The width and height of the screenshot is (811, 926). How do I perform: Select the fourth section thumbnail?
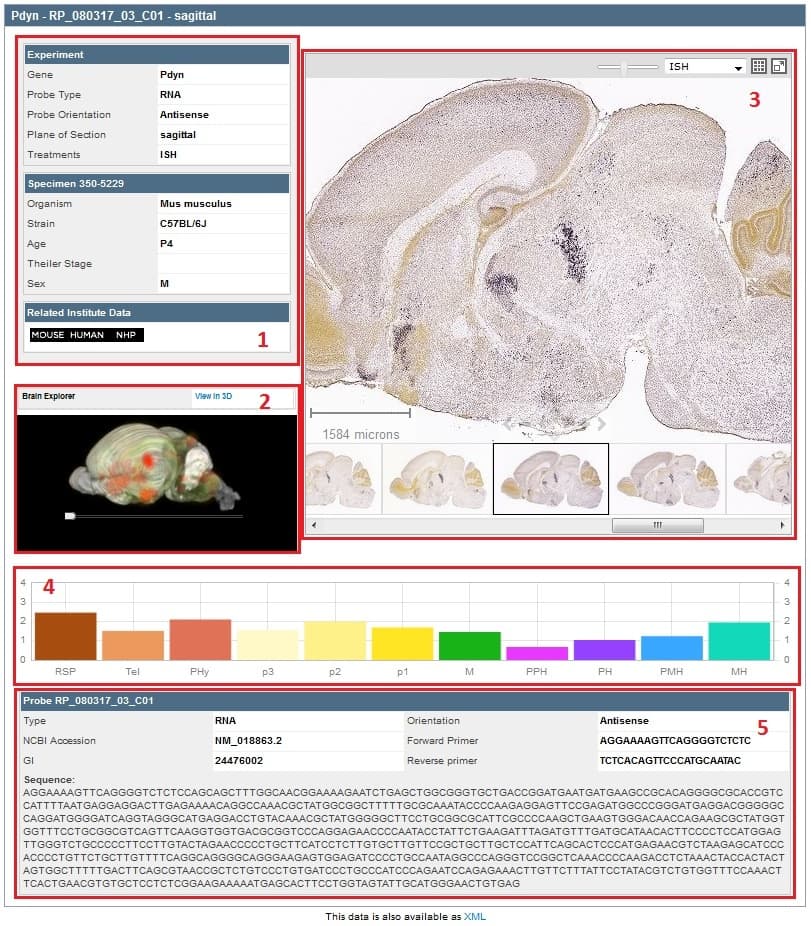point(667,479)
